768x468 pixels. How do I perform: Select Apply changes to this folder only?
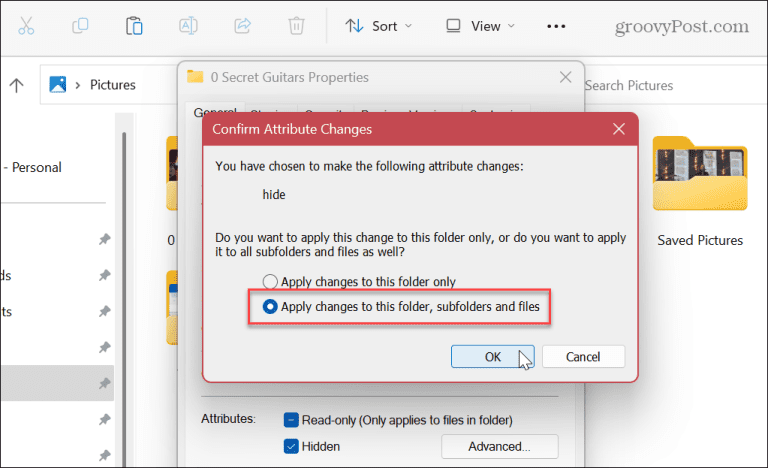[268, 282]
